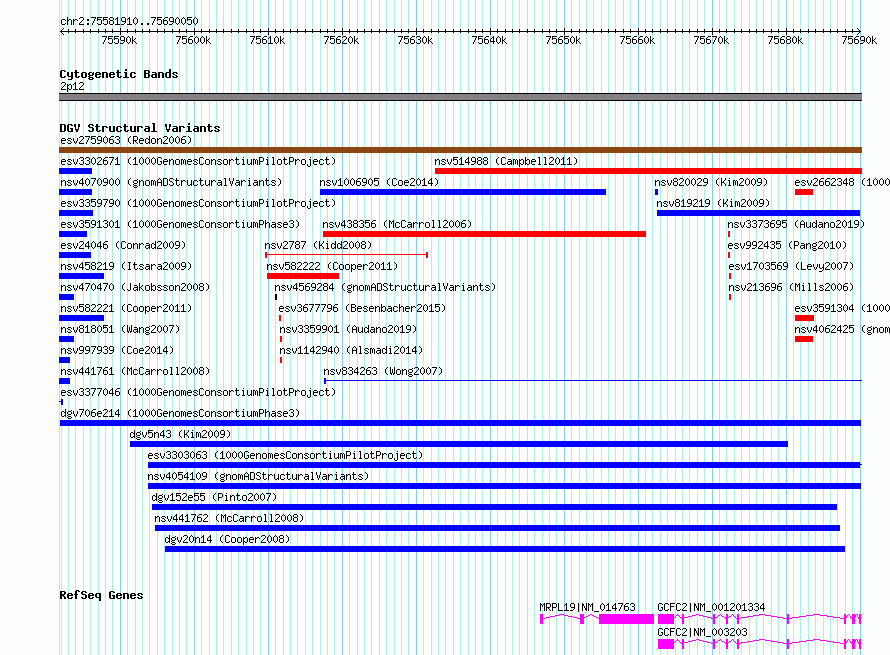Viewport: 890px width, 655px height.
Task: Open nsv1006905 (Coe2014) variant label
Action: pos(379,182)
